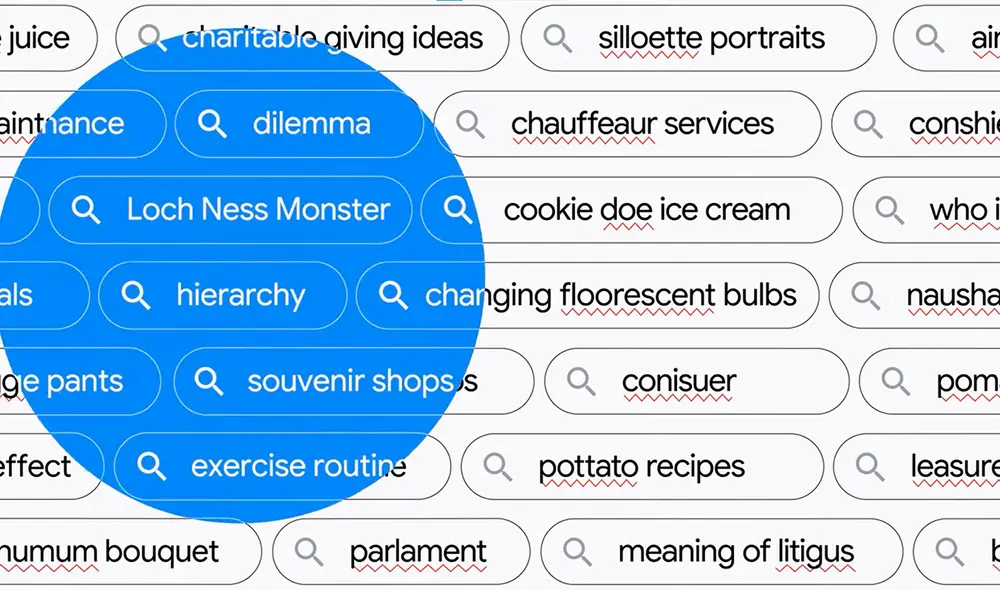Click magnifier icon next to 'Loch Ness Monster'
This screenshot has width=1000, height=590.
pyautogui.click(x=86, y=210)
